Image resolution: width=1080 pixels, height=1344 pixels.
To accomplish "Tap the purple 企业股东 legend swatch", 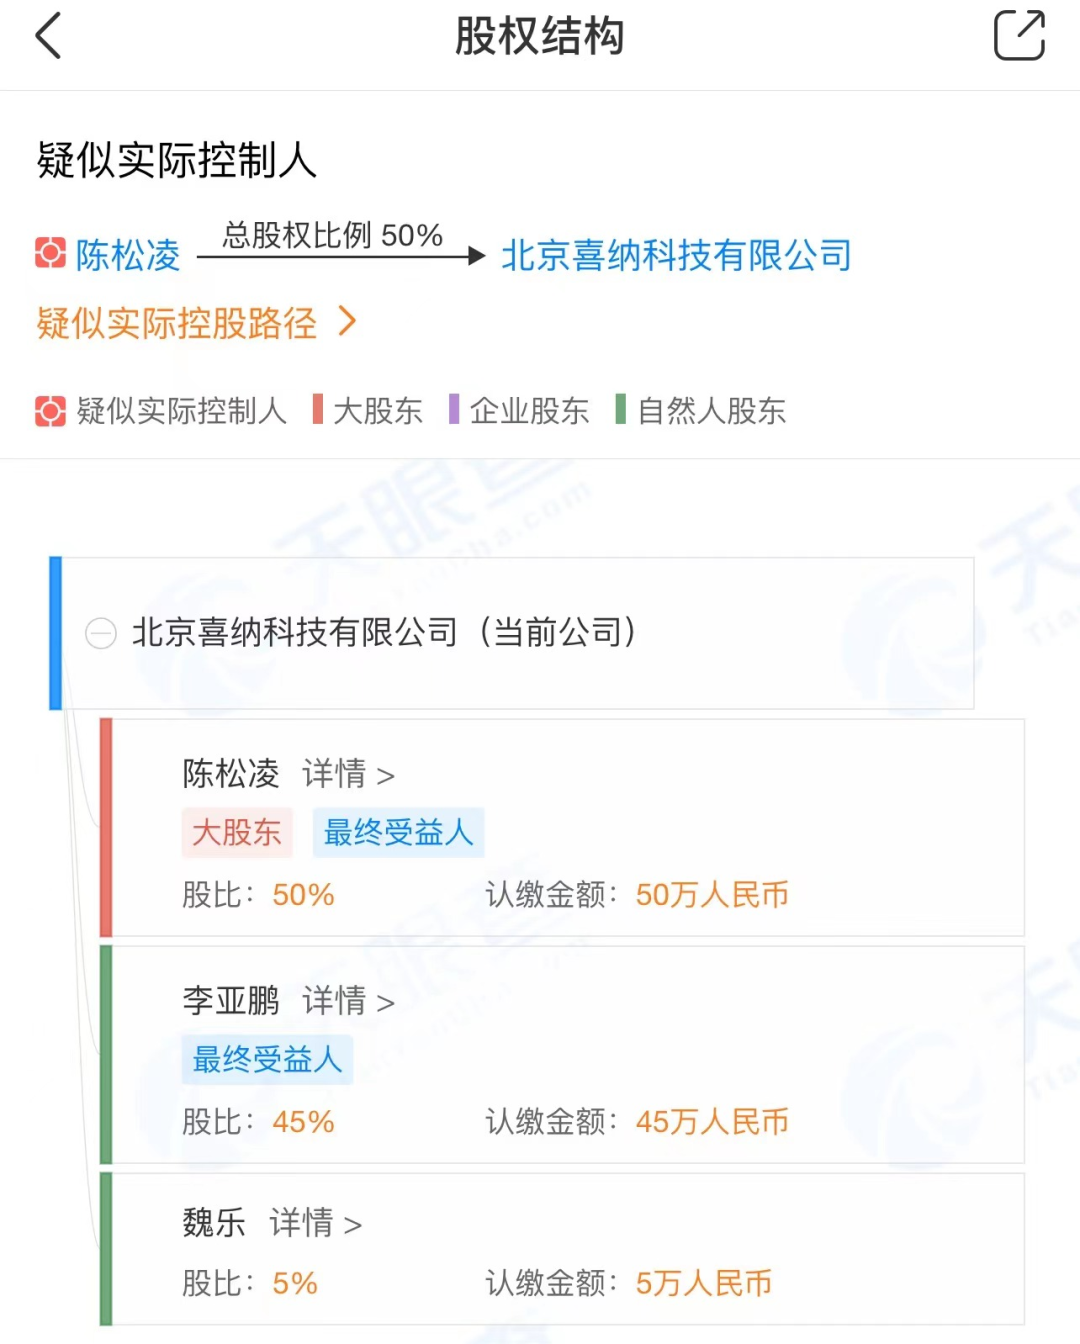I will pos(454,410).
